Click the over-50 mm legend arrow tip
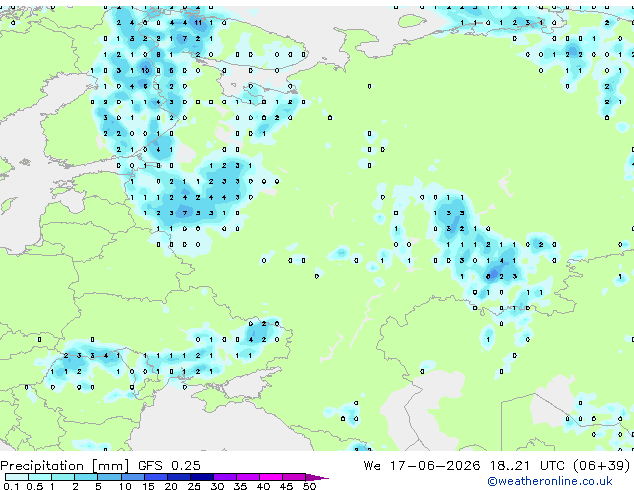Image resolution: width=634 pixels, height=490 pixels. pos(317,477)
